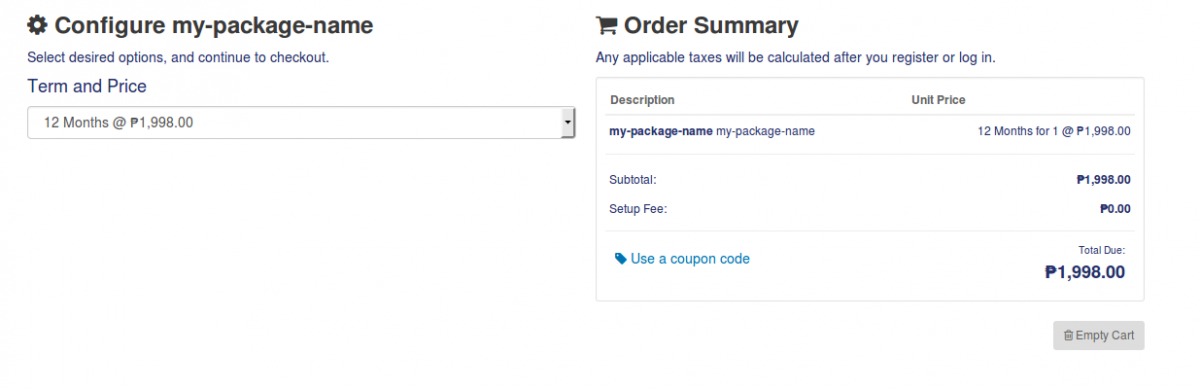Click the Setup Fee value ₱0.00
Viewport: 1200px width, 389px height.
click(1115, 209)
